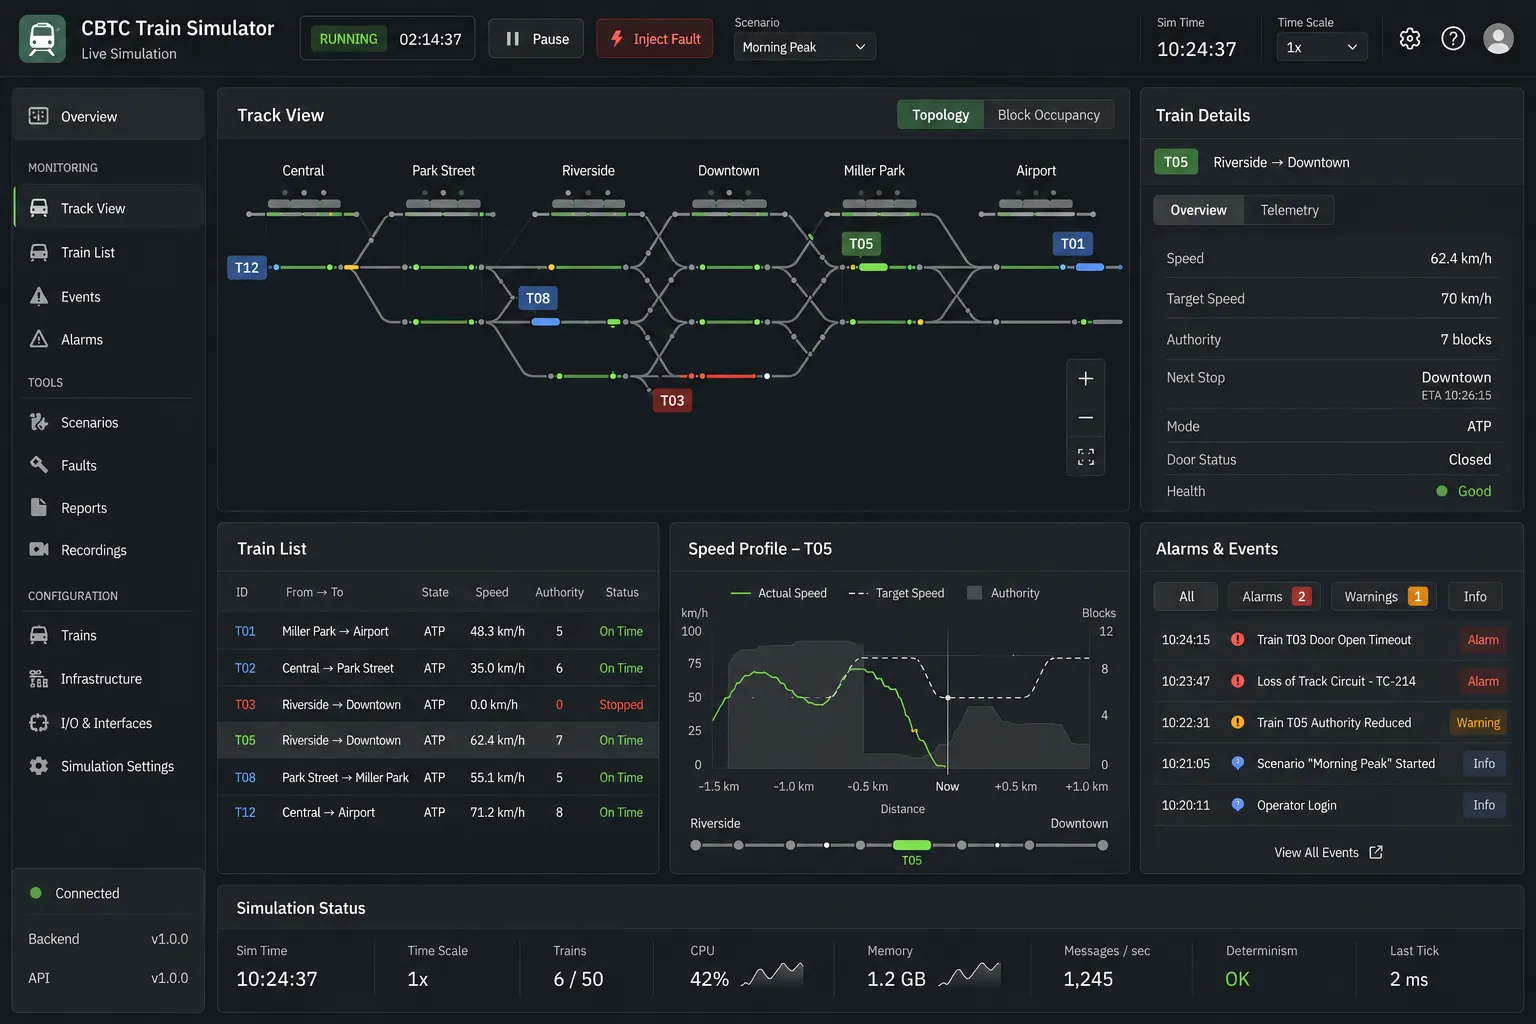Filter events by Info tab
Image resolution: width=1536 pixels, height=1024 pixels.
click(x=1475, y=596)
